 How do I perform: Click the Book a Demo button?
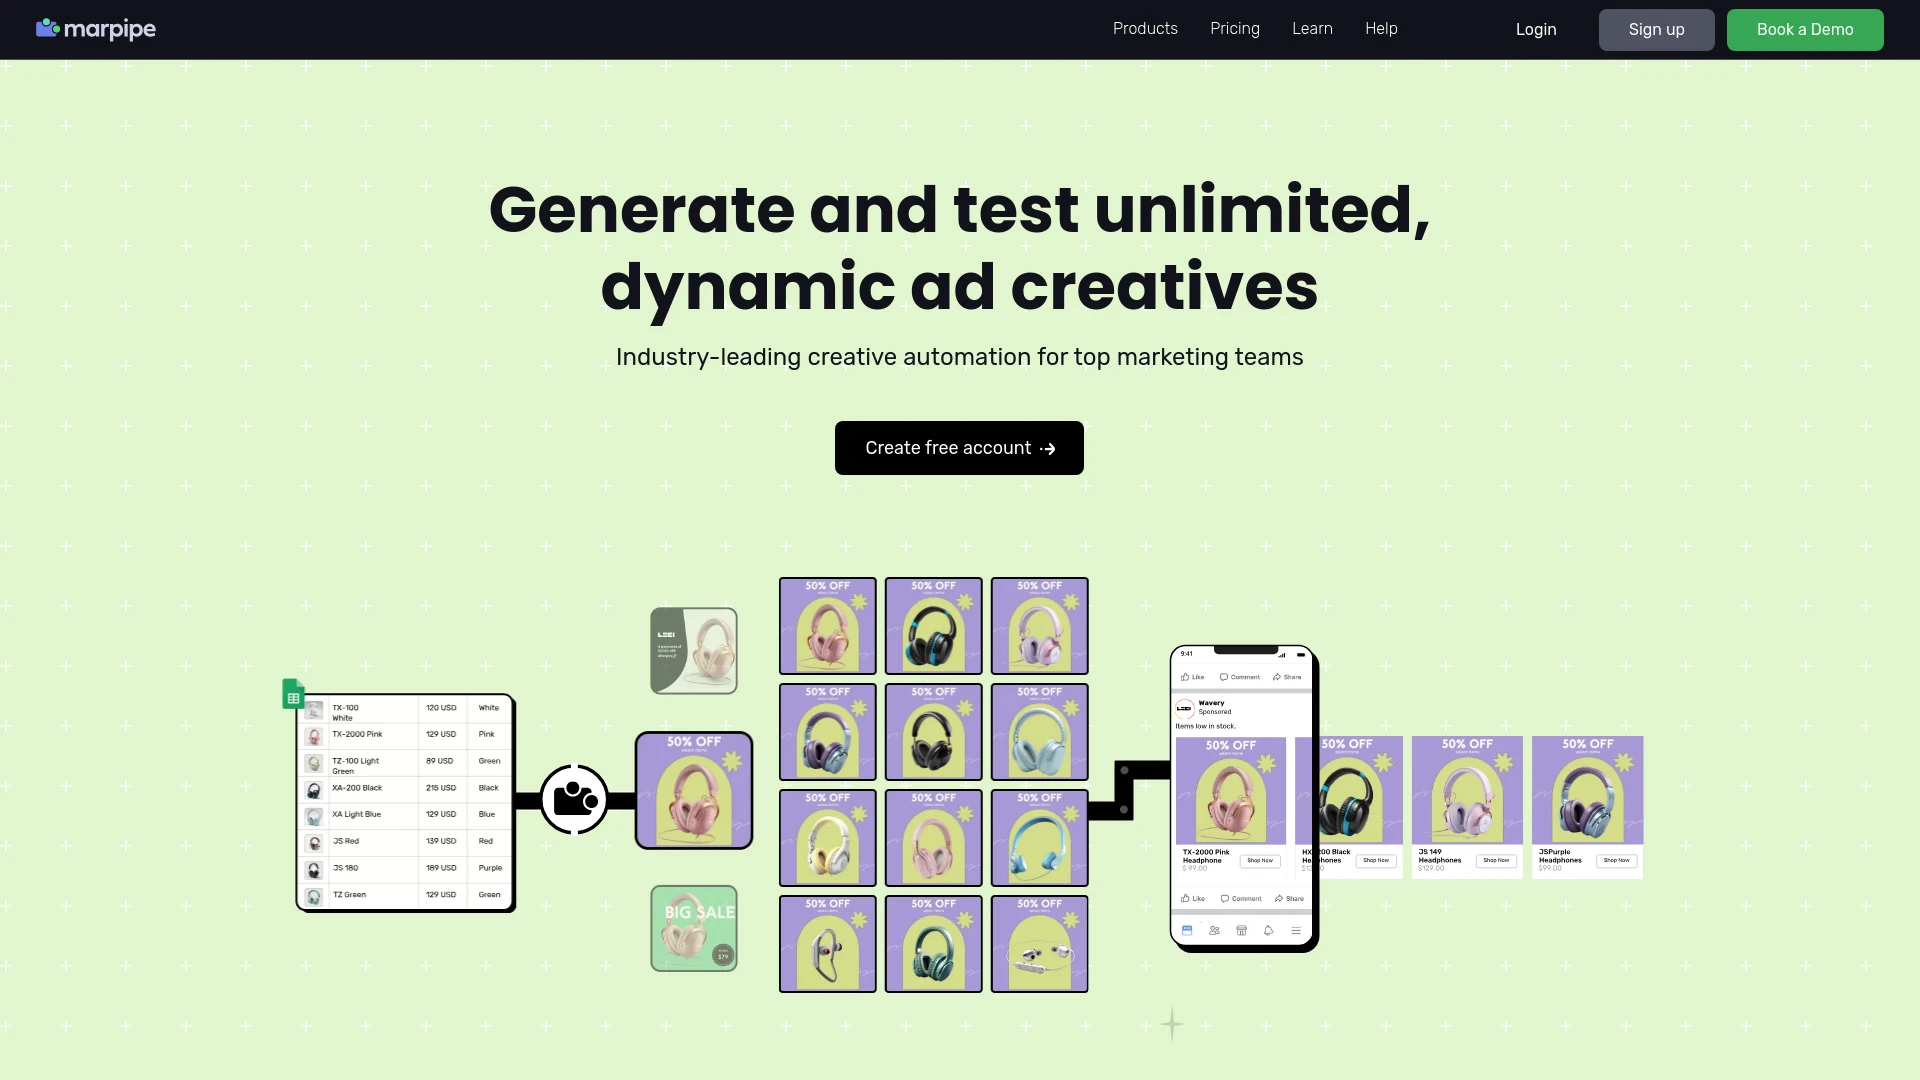(x=1804, y=29)
